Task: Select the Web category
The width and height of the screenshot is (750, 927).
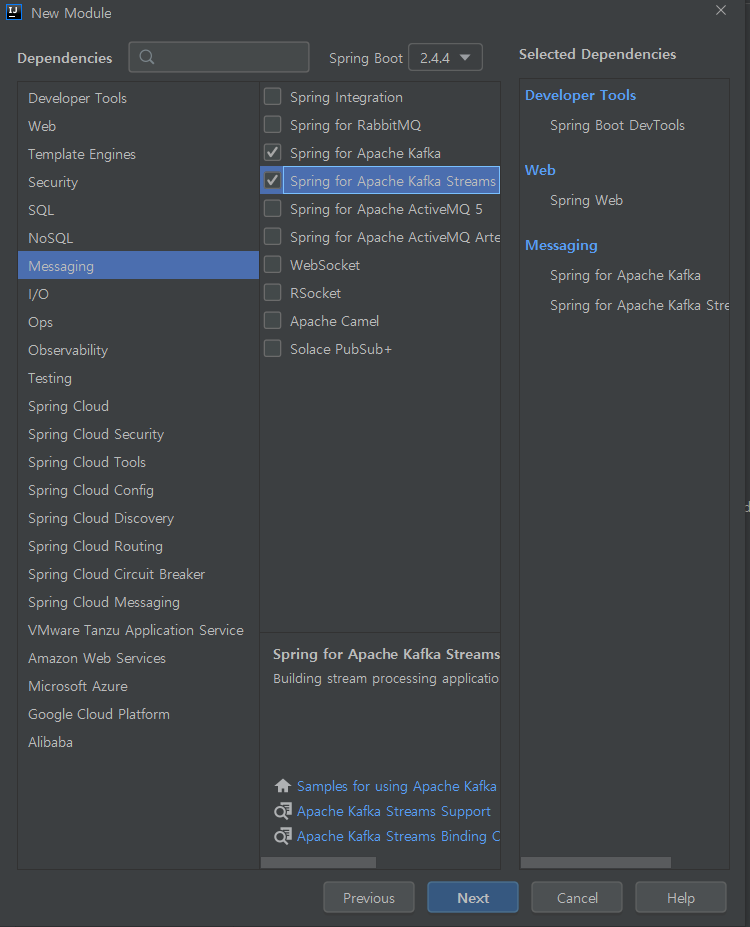Action: [138, 126]
